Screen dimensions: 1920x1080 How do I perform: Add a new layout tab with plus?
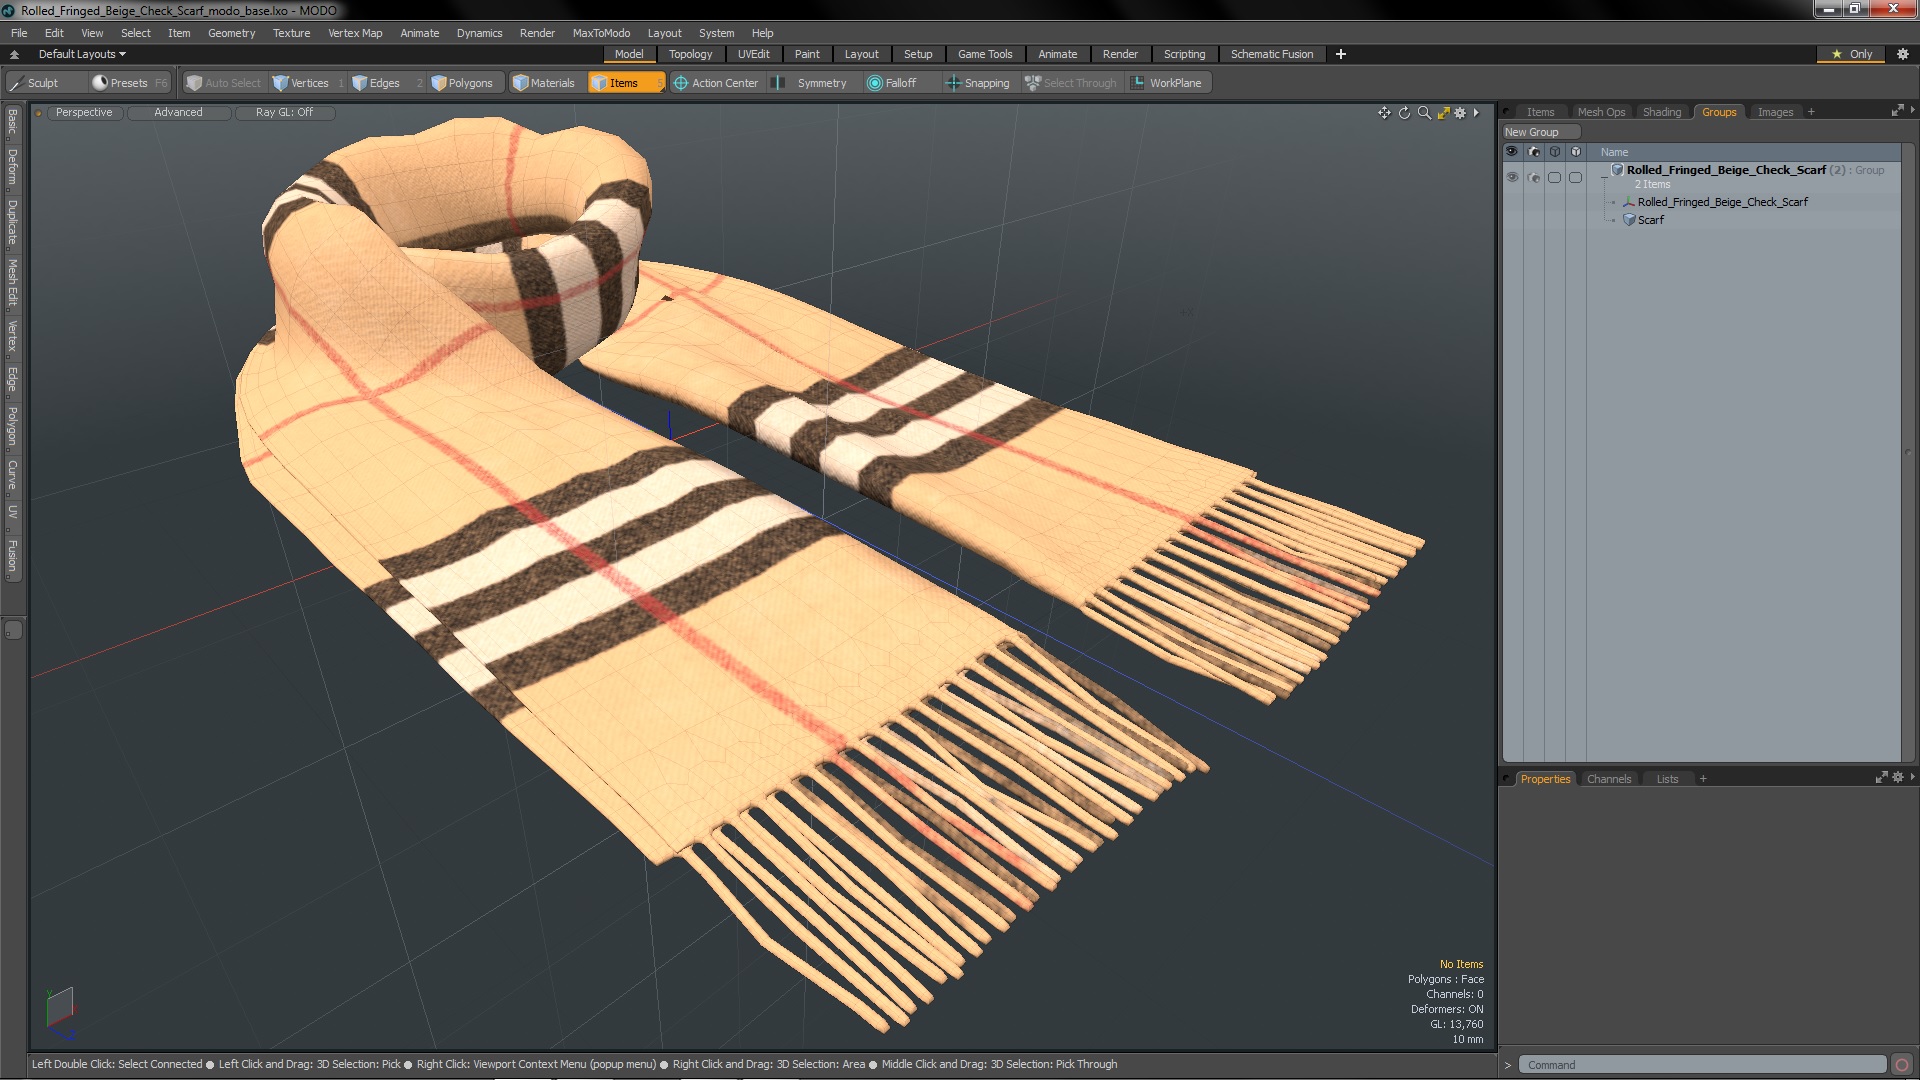1341,54
